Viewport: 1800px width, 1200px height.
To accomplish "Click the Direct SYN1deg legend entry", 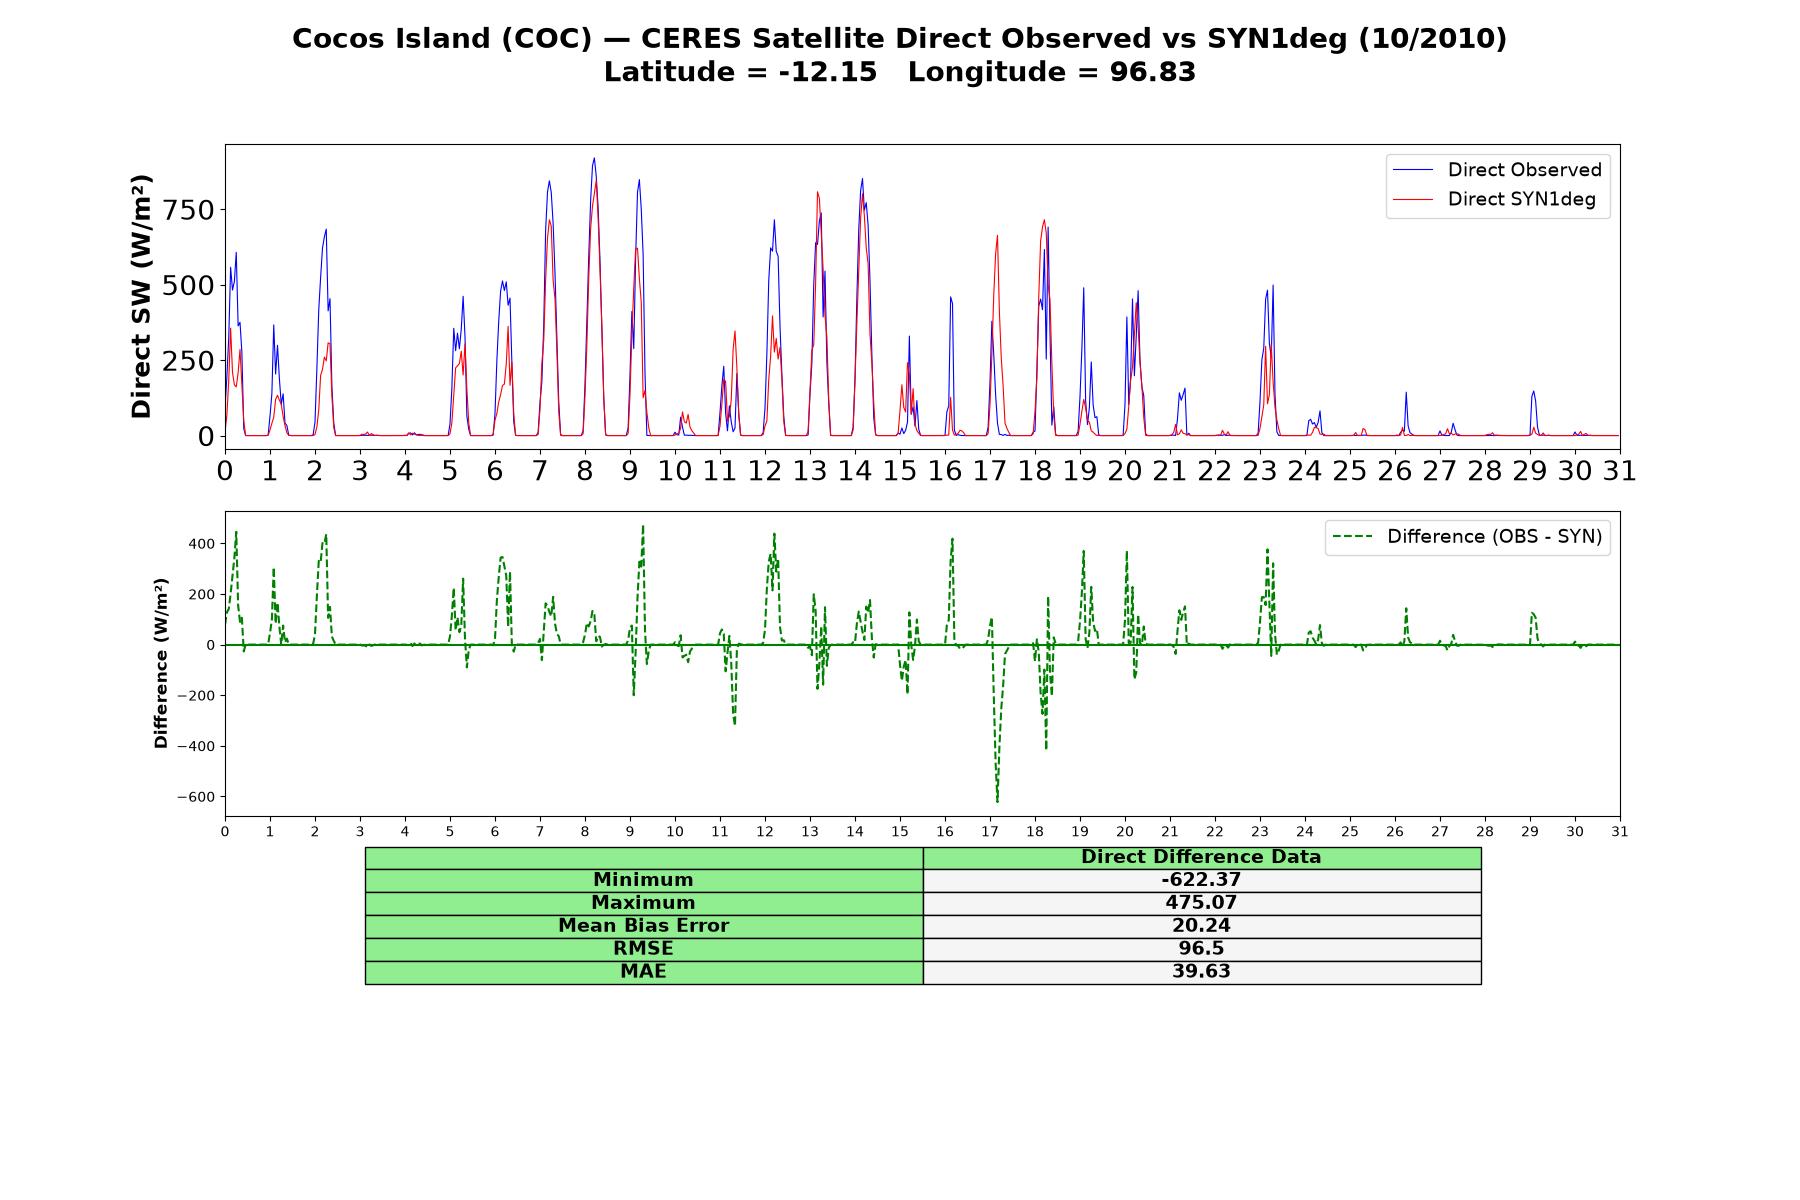I will [1494, 199].
